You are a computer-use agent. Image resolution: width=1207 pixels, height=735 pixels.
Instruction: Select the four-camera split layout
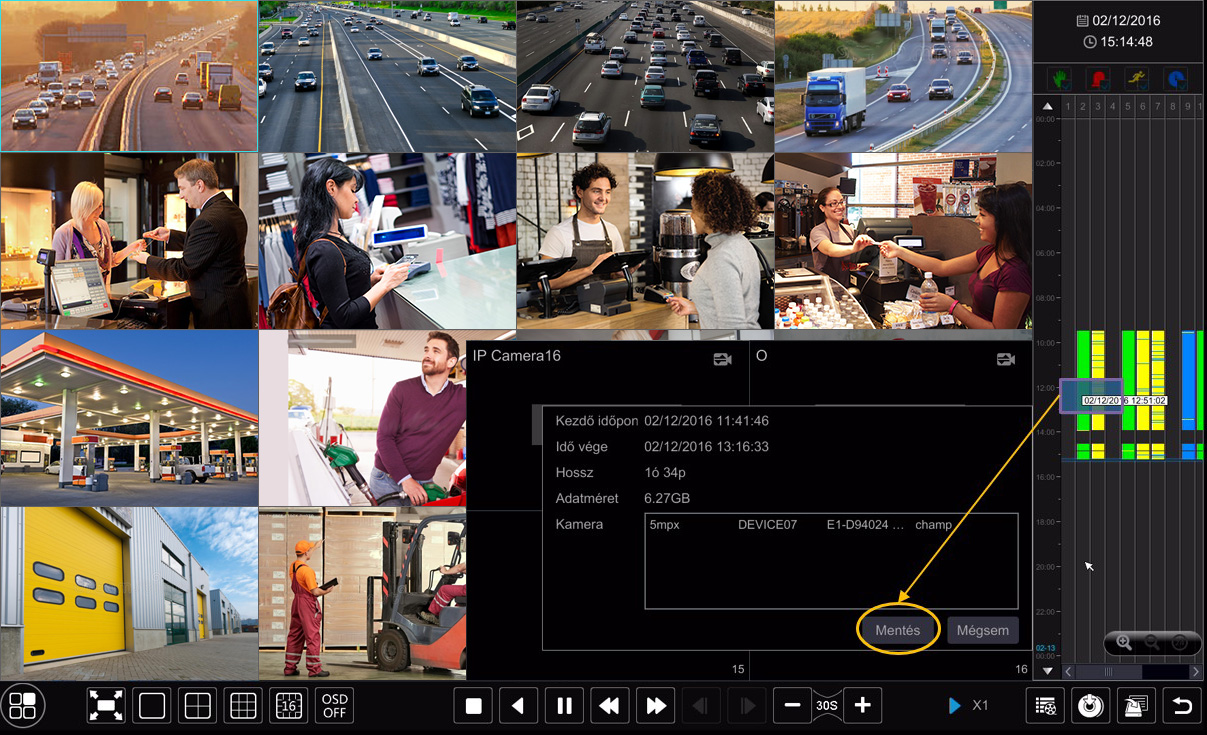click(x=198, y=706)
